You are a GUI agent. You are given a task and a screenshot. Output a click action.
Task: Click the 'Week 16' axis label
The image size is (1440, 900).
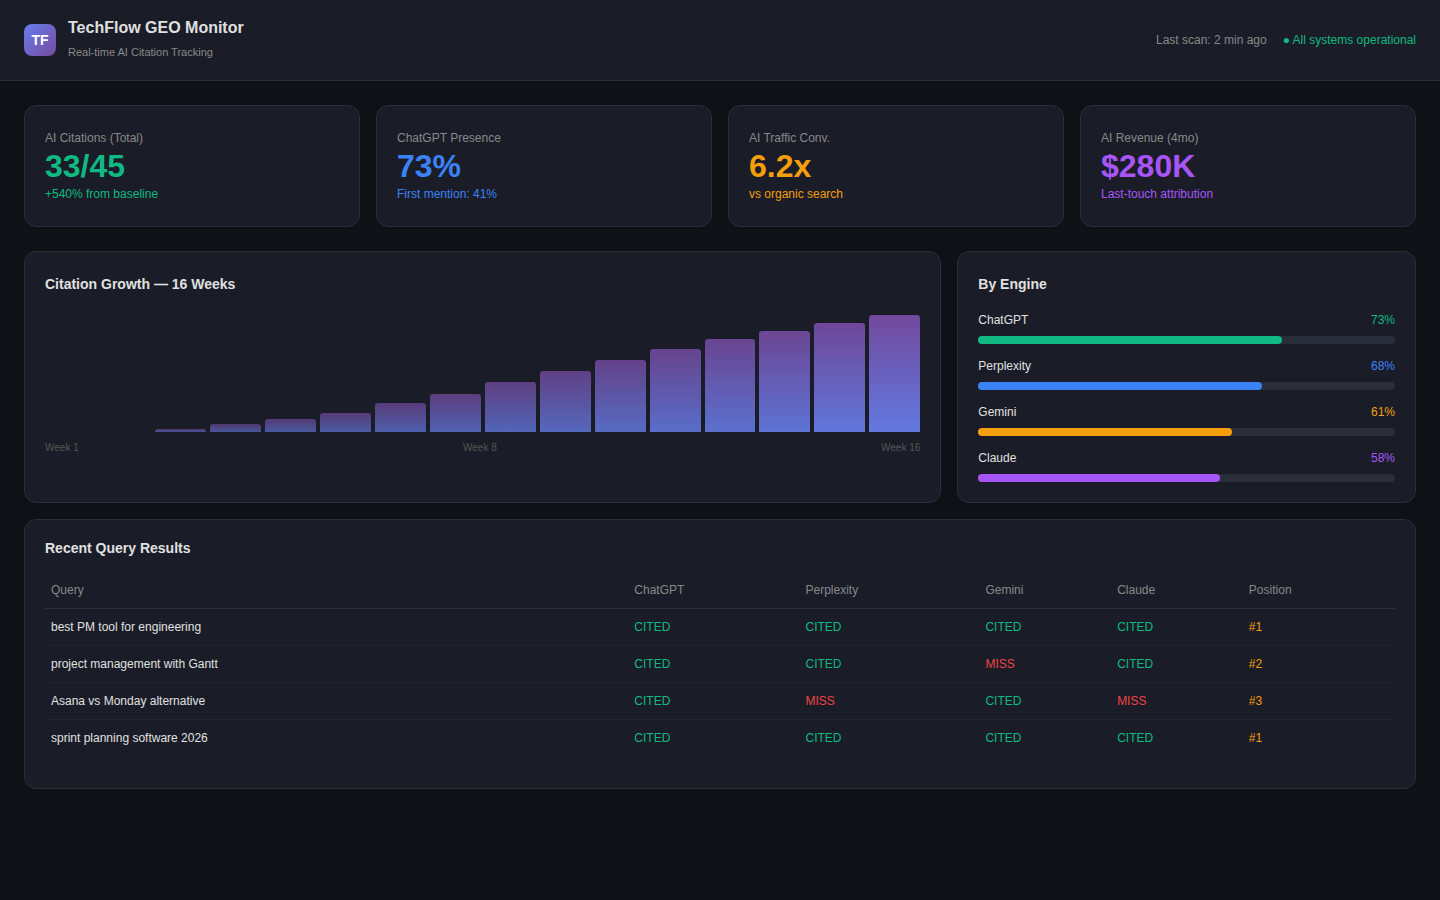point(900,447)
